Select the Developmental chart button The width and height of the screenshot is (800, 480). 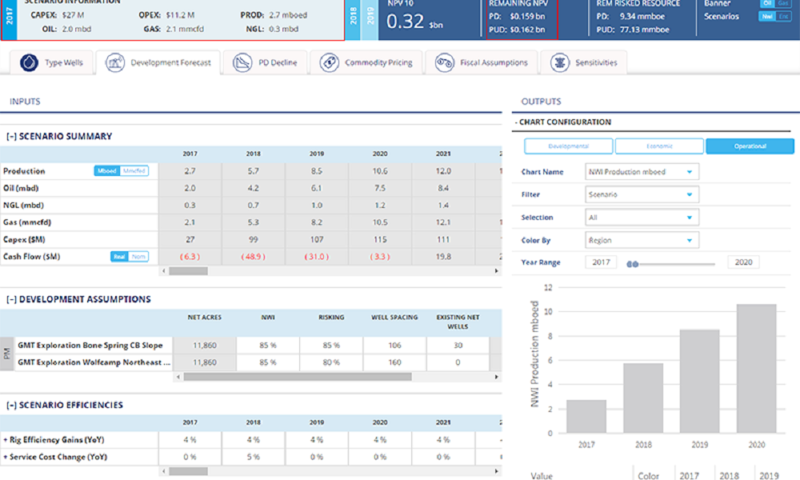pos(568,146)
